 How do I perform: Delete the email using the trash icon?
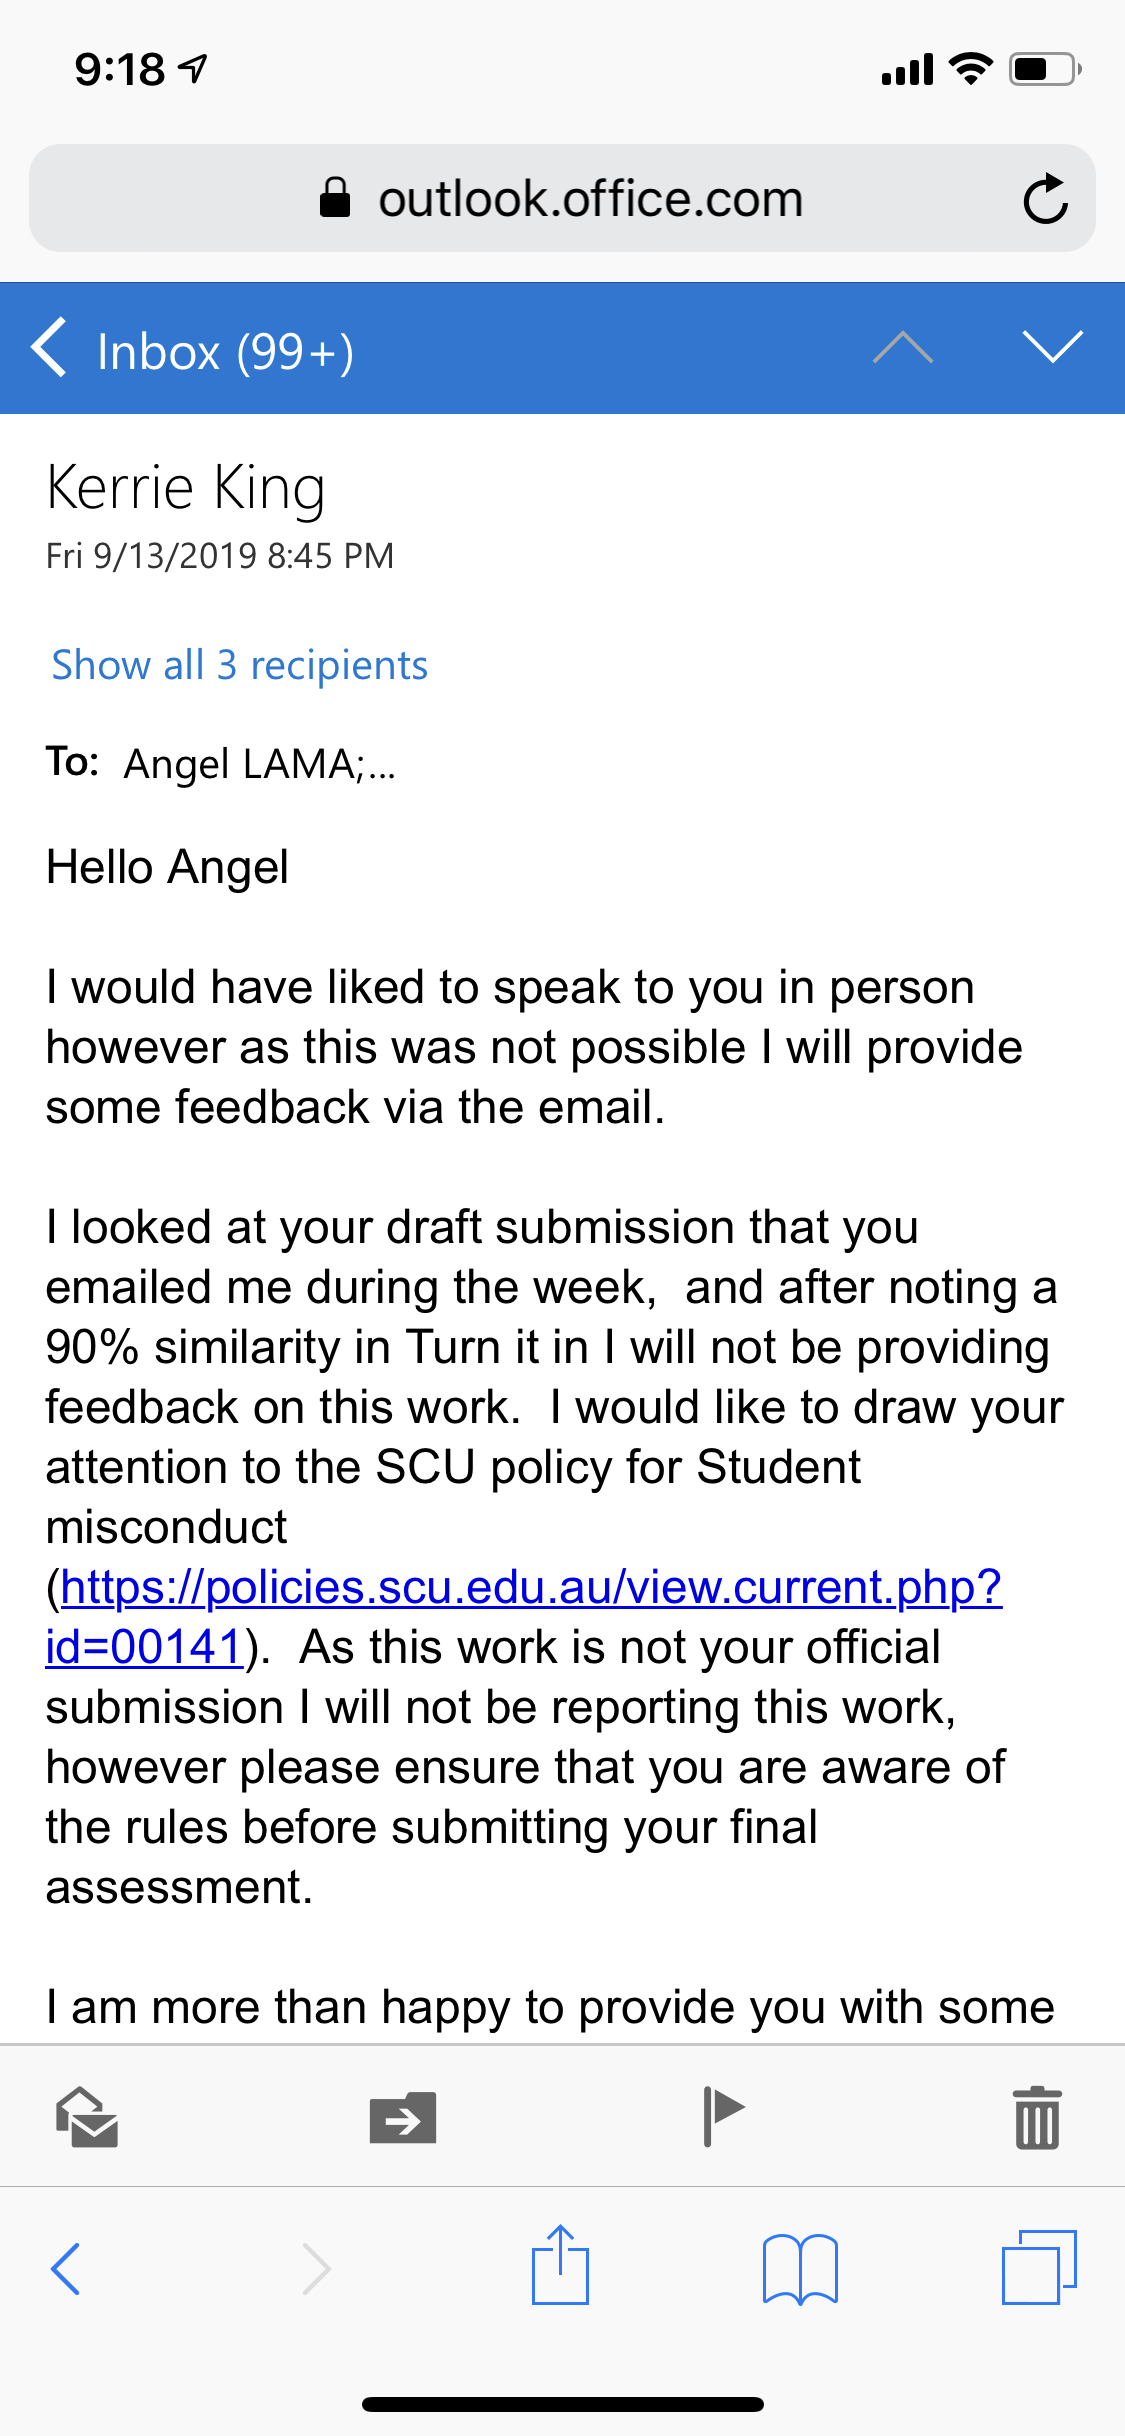1037,2118
